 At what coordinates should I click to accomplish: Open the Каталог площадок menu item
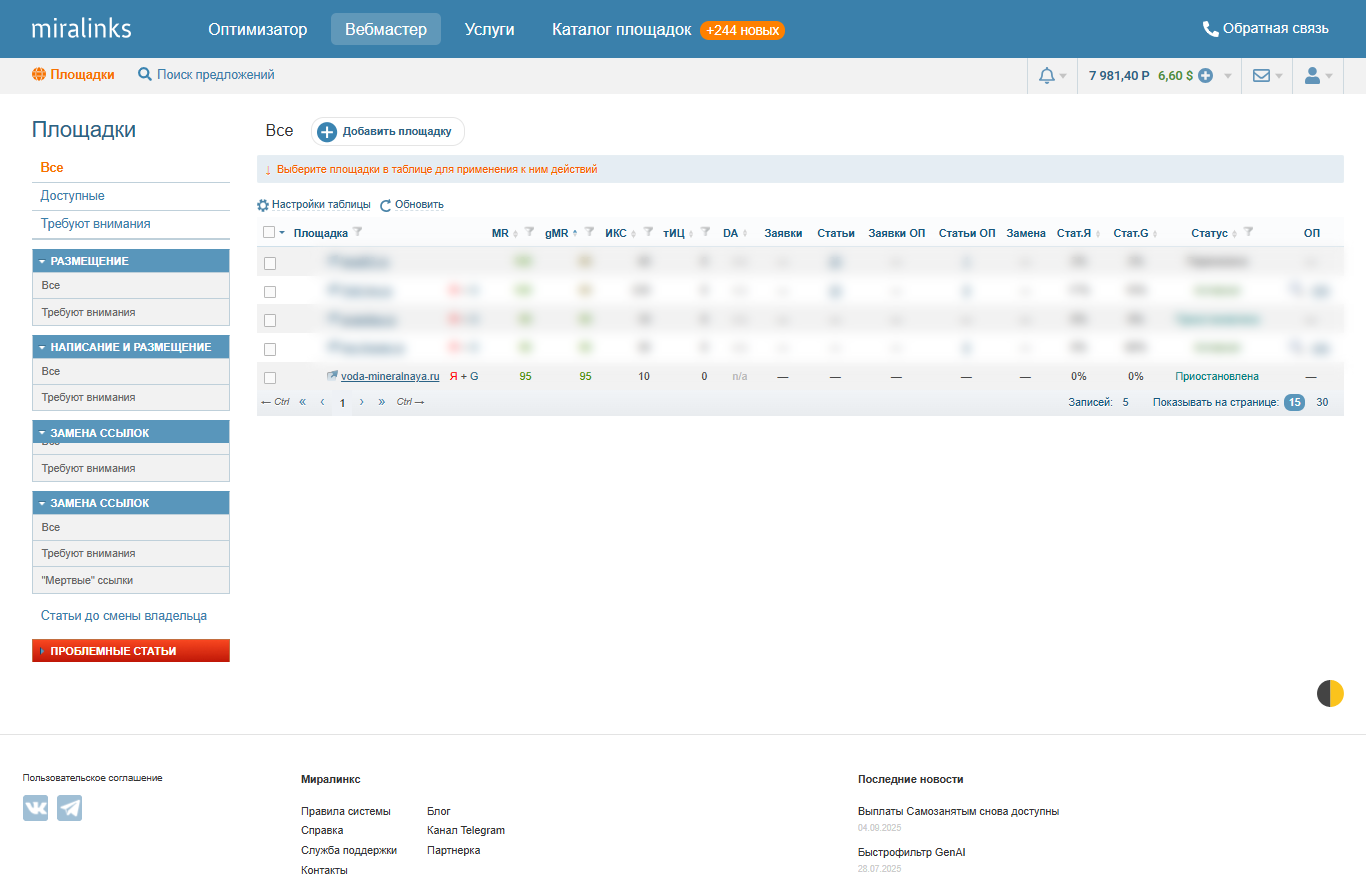(x=621, y=29)
